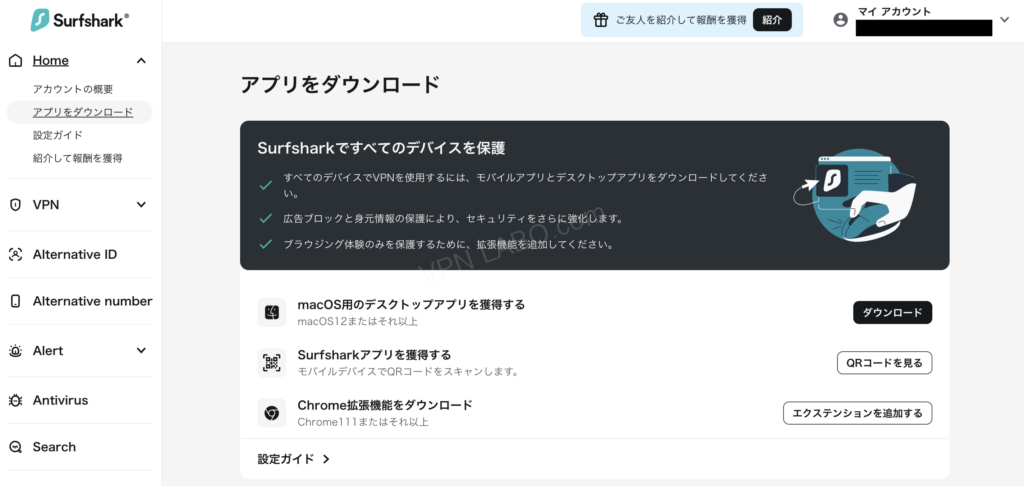Click the VPN shield icon
This screenshot has height=486, width=1024.
[15, 204]
